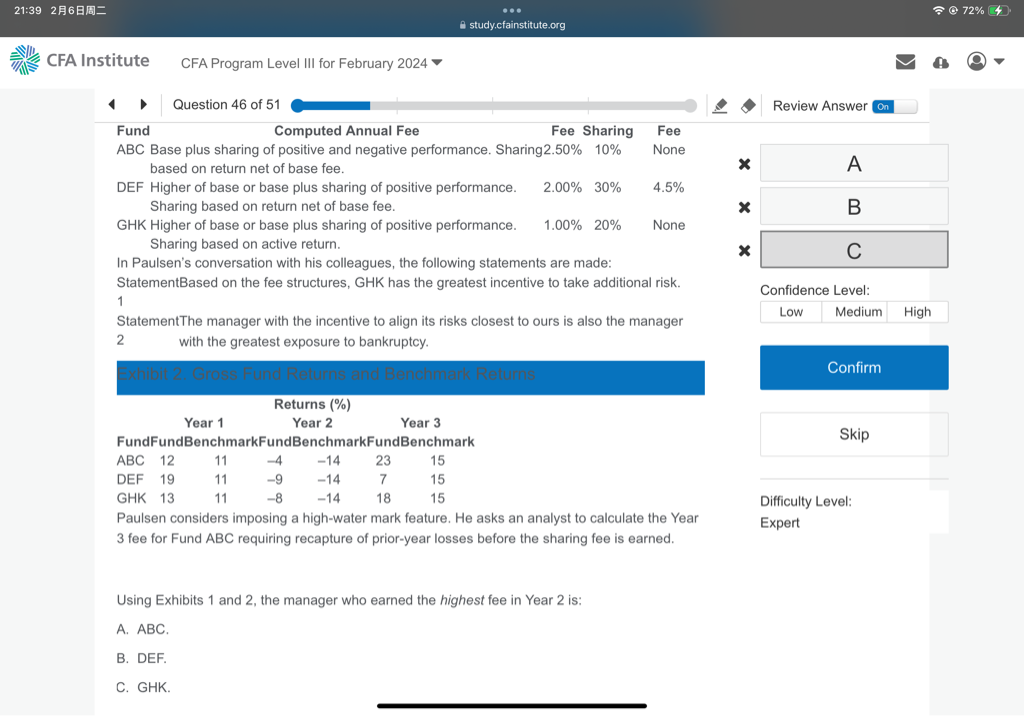1024x716 pixels.
Task: Click the 'Returns (%)' table heading
Action: click(x=312, y=404)
